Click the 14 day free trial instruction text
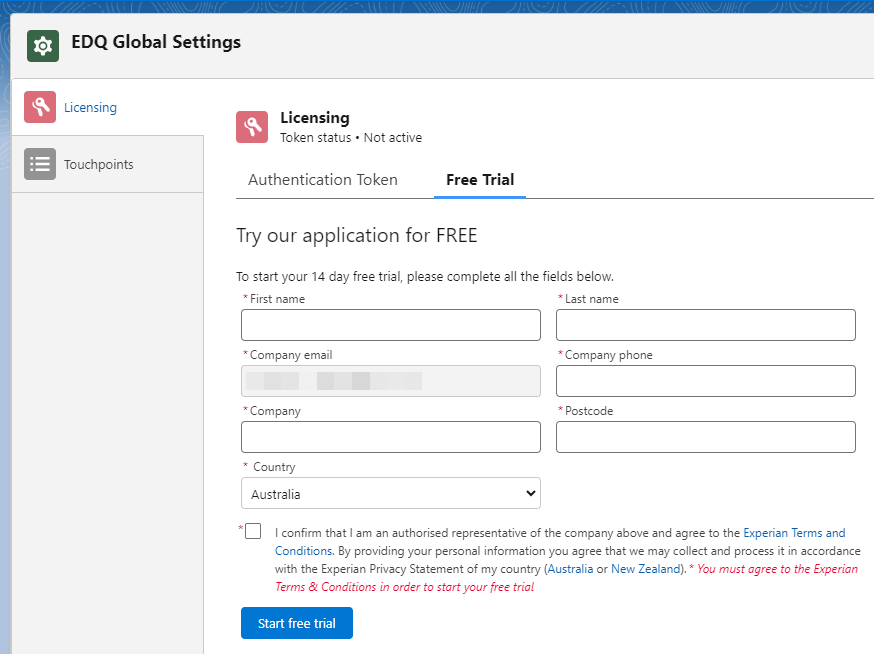The height and width of the screenshot is (654, 874). (x=425, y=277)
